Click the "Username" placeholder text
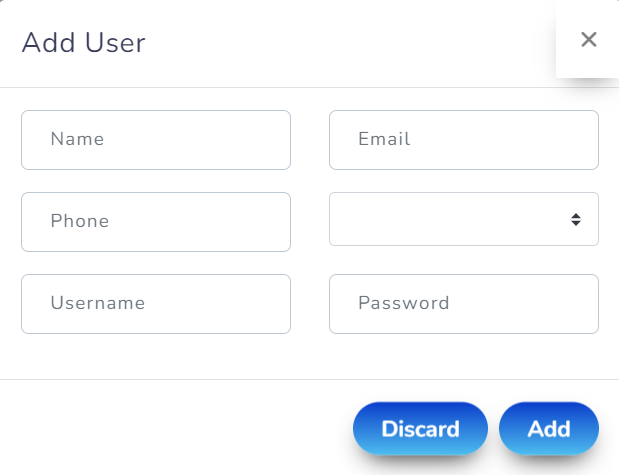The width and height of the screenshot is (619, 475). 98,304
